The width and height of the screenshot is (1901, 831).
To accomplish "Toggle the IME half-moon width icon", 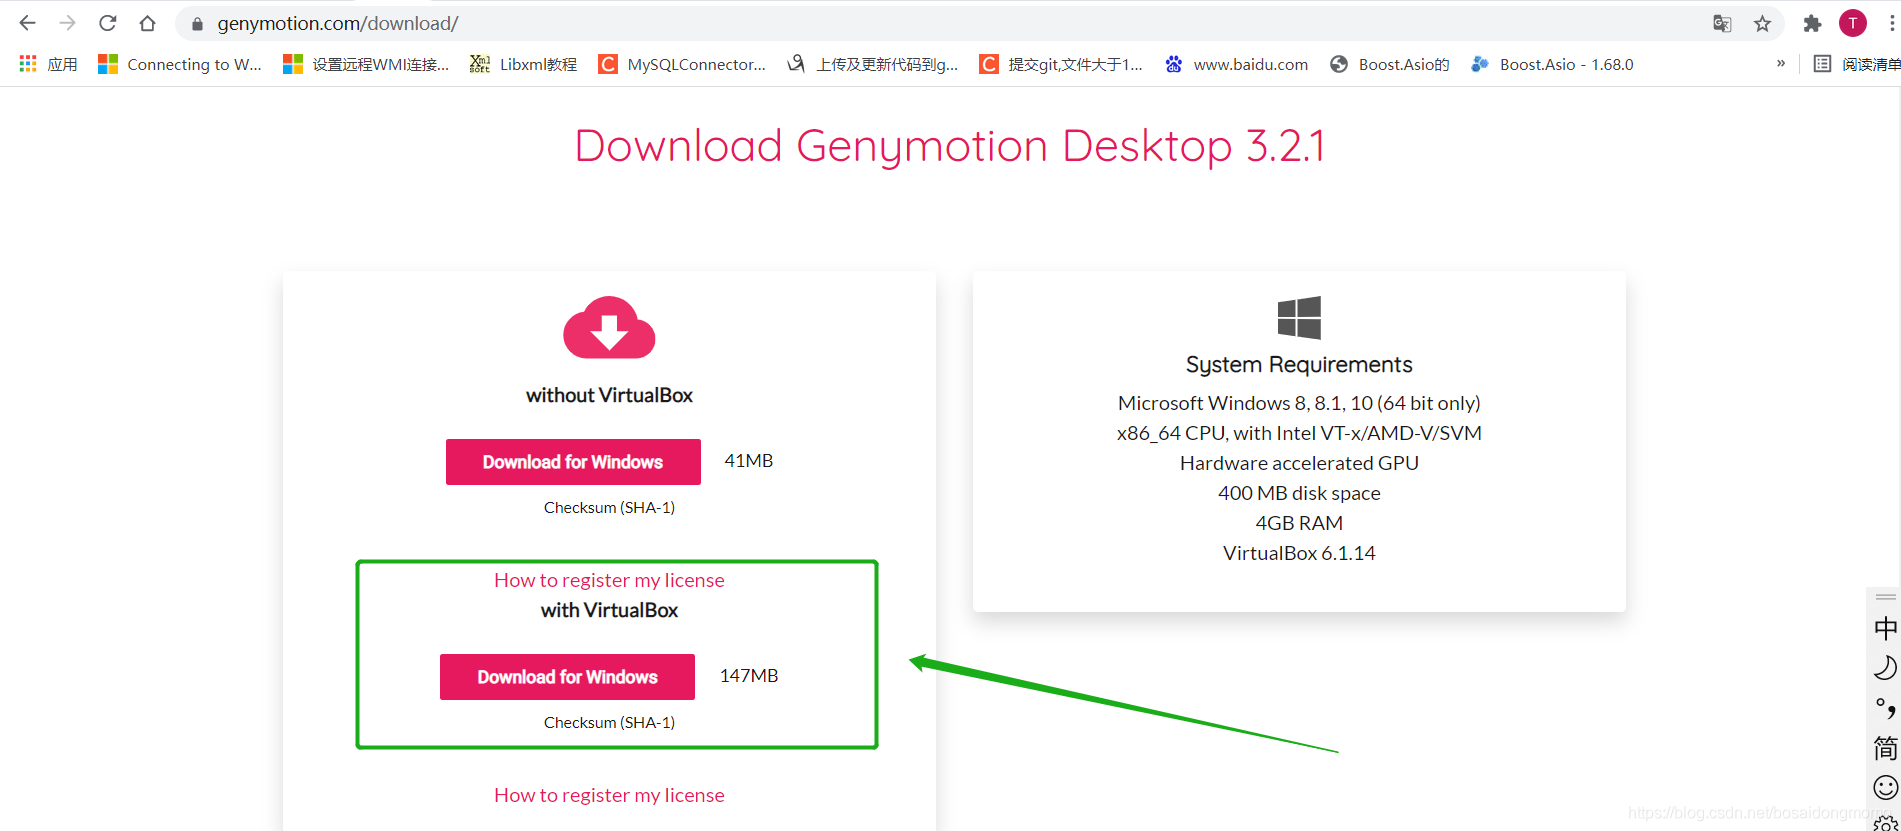I will (x=1885, y=668).
